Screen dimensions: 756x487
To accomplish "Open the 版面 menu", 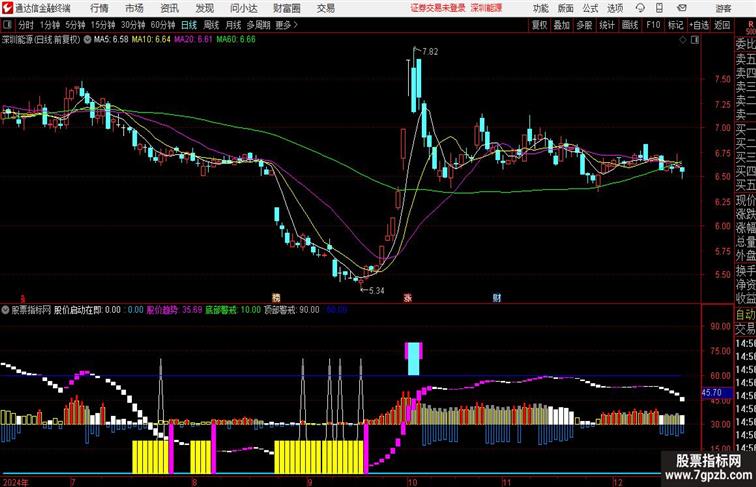I will tap(566, 8).
